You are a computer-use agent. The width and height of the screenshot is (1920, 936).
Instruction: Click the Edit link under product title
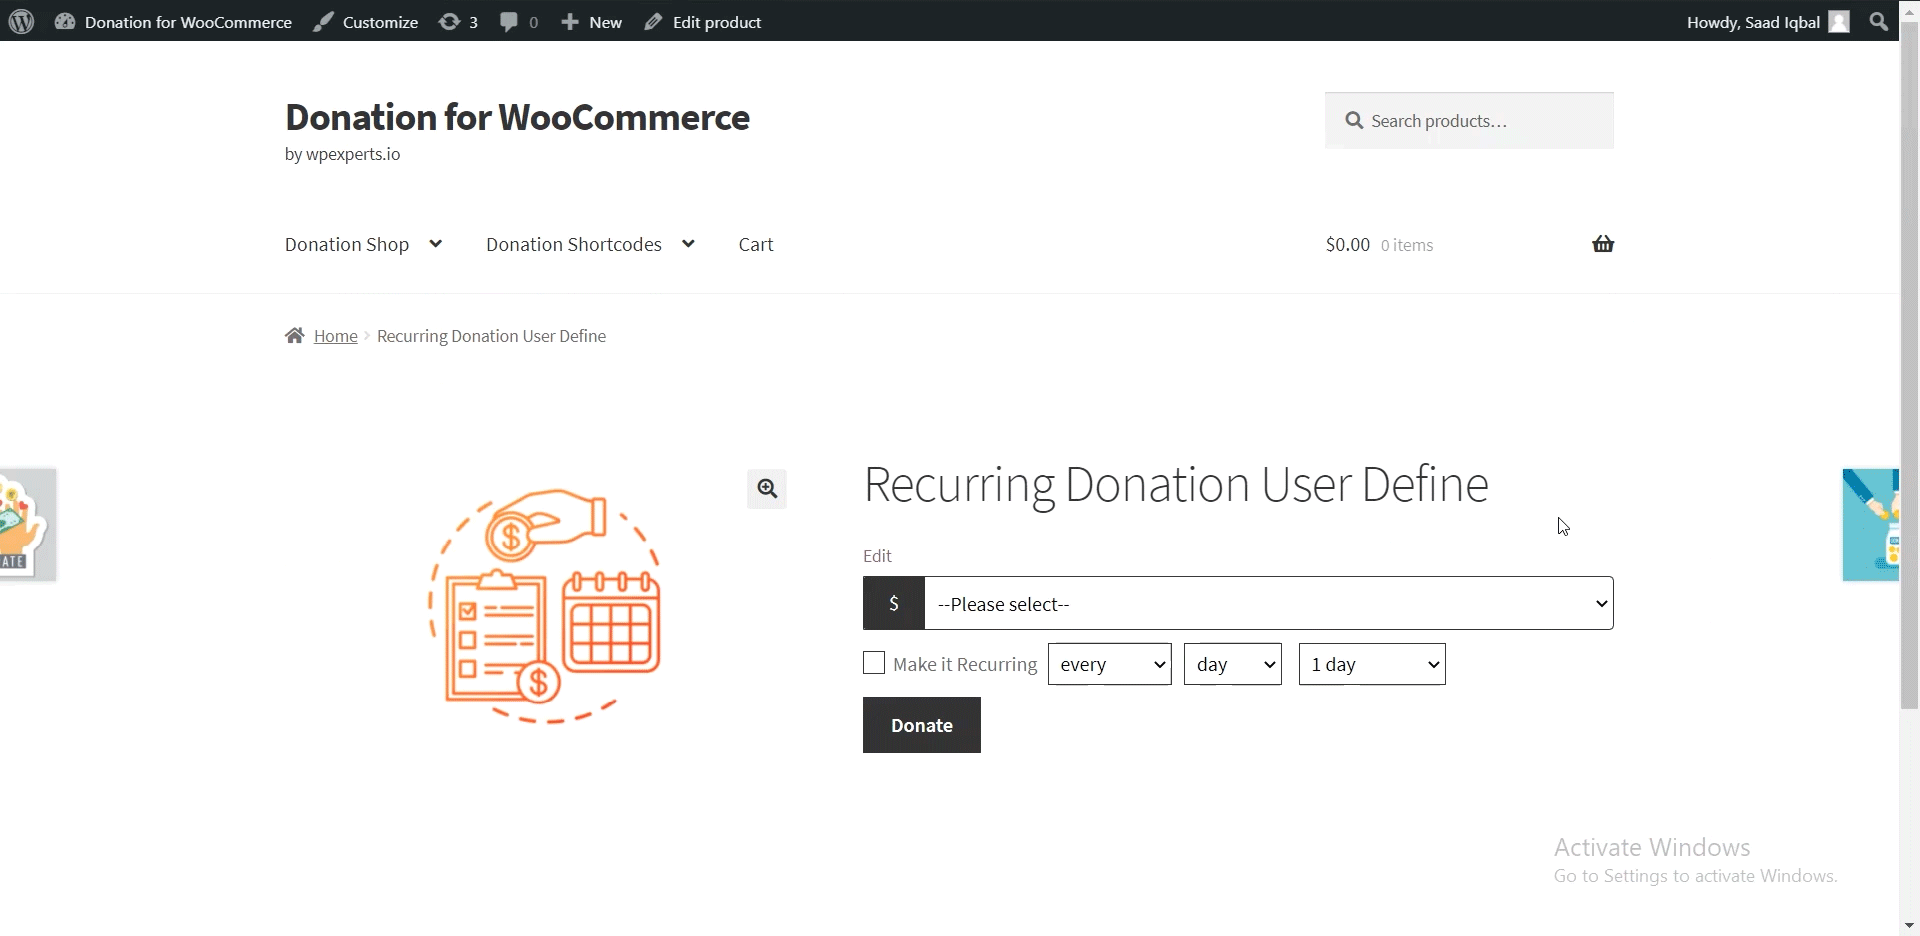point(877,556)
